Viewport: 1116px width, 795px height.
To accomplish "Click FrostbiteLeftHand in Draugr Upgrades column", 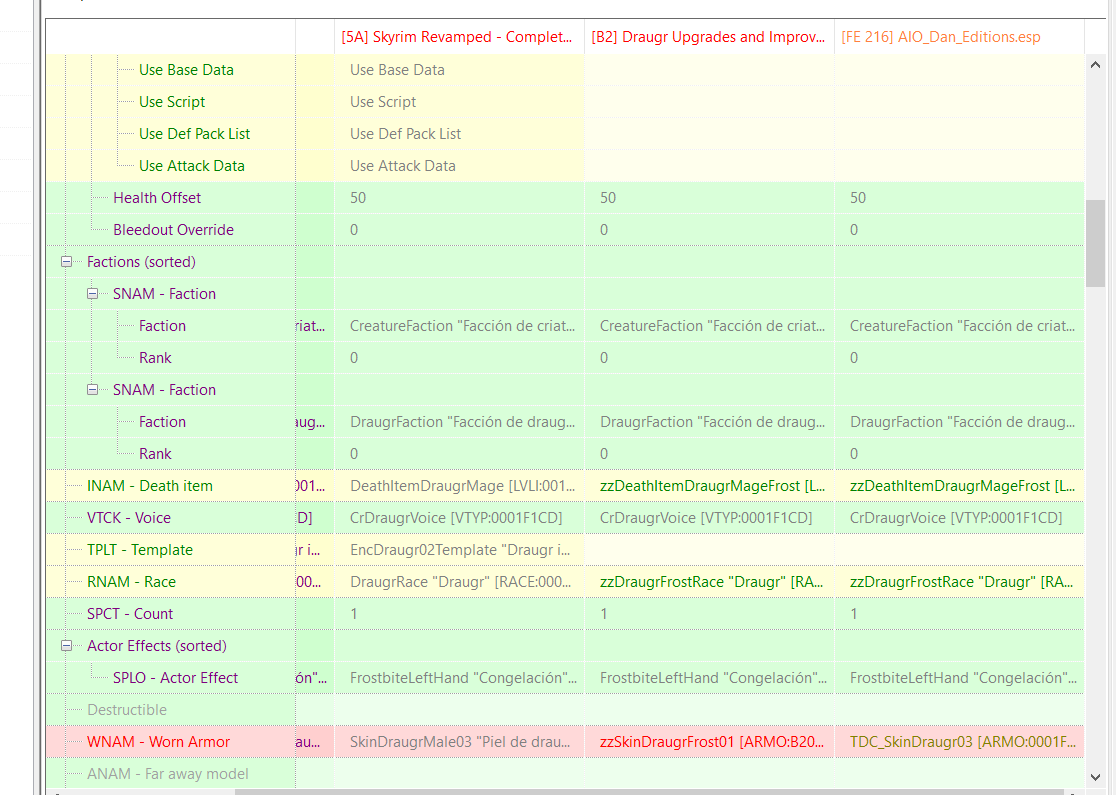I will (709, 678).
